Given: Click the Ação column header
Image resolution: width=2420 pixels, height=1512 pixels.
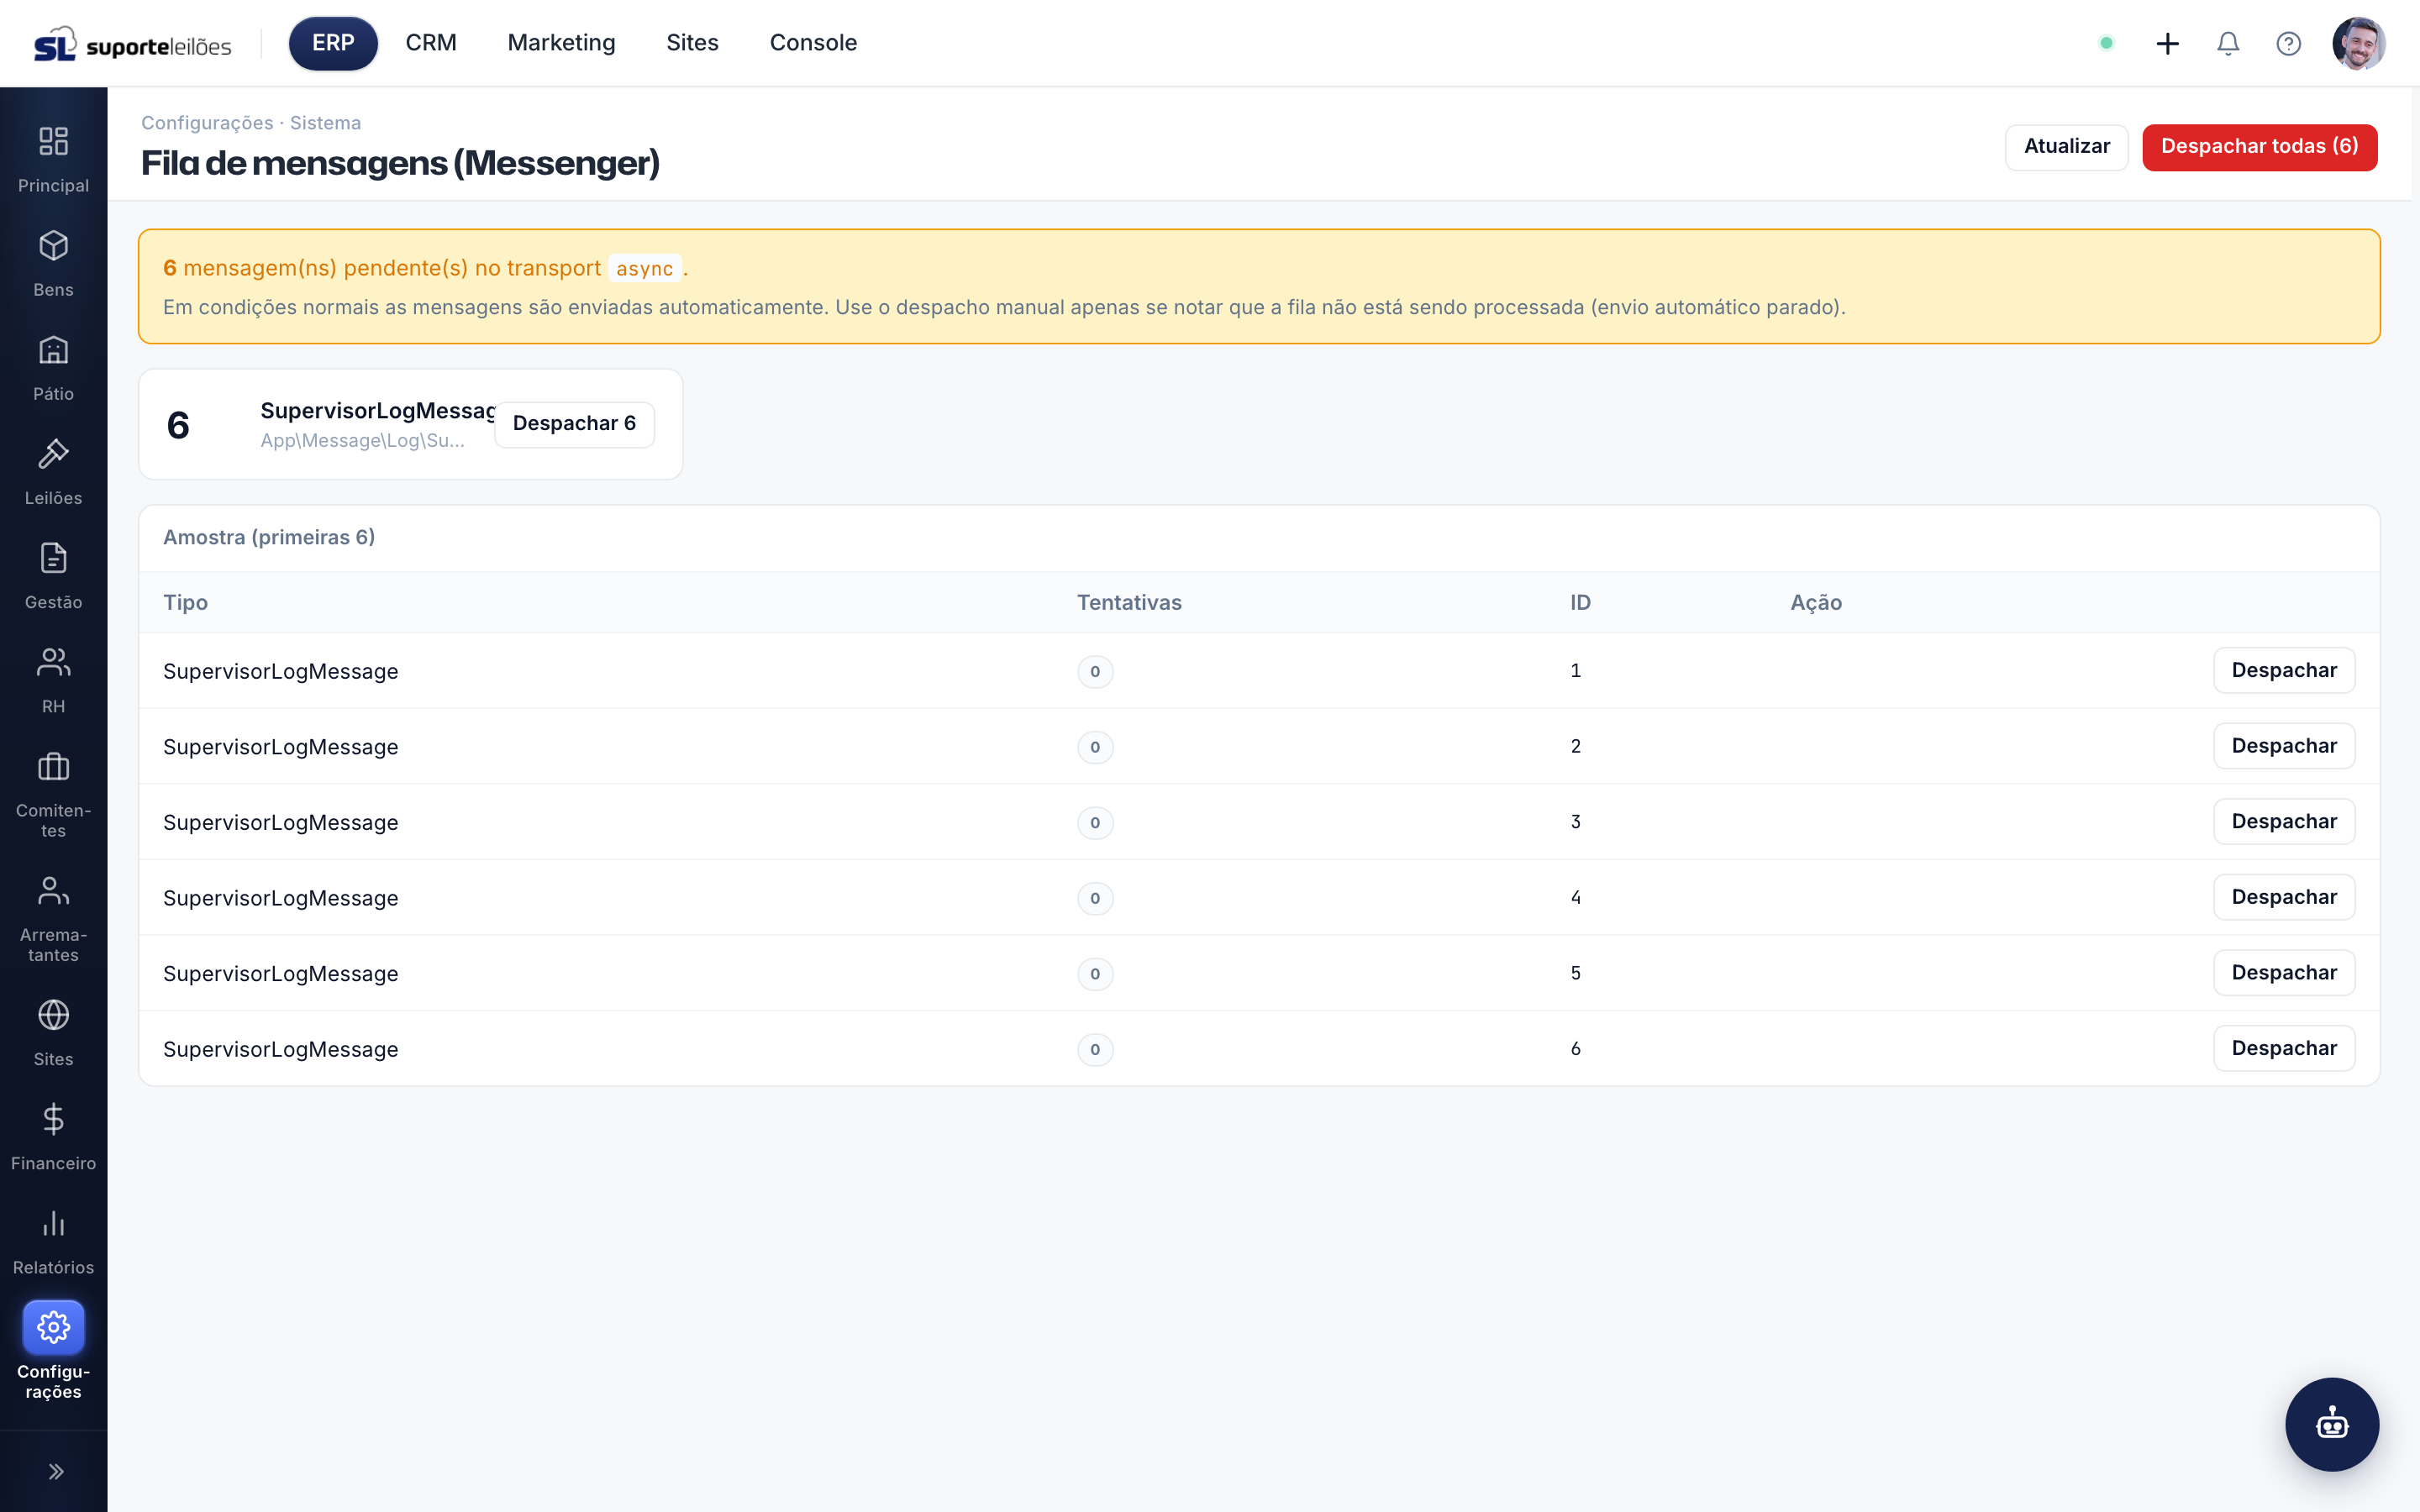Looking at the screenshot, I should (x=1816, y=602).
